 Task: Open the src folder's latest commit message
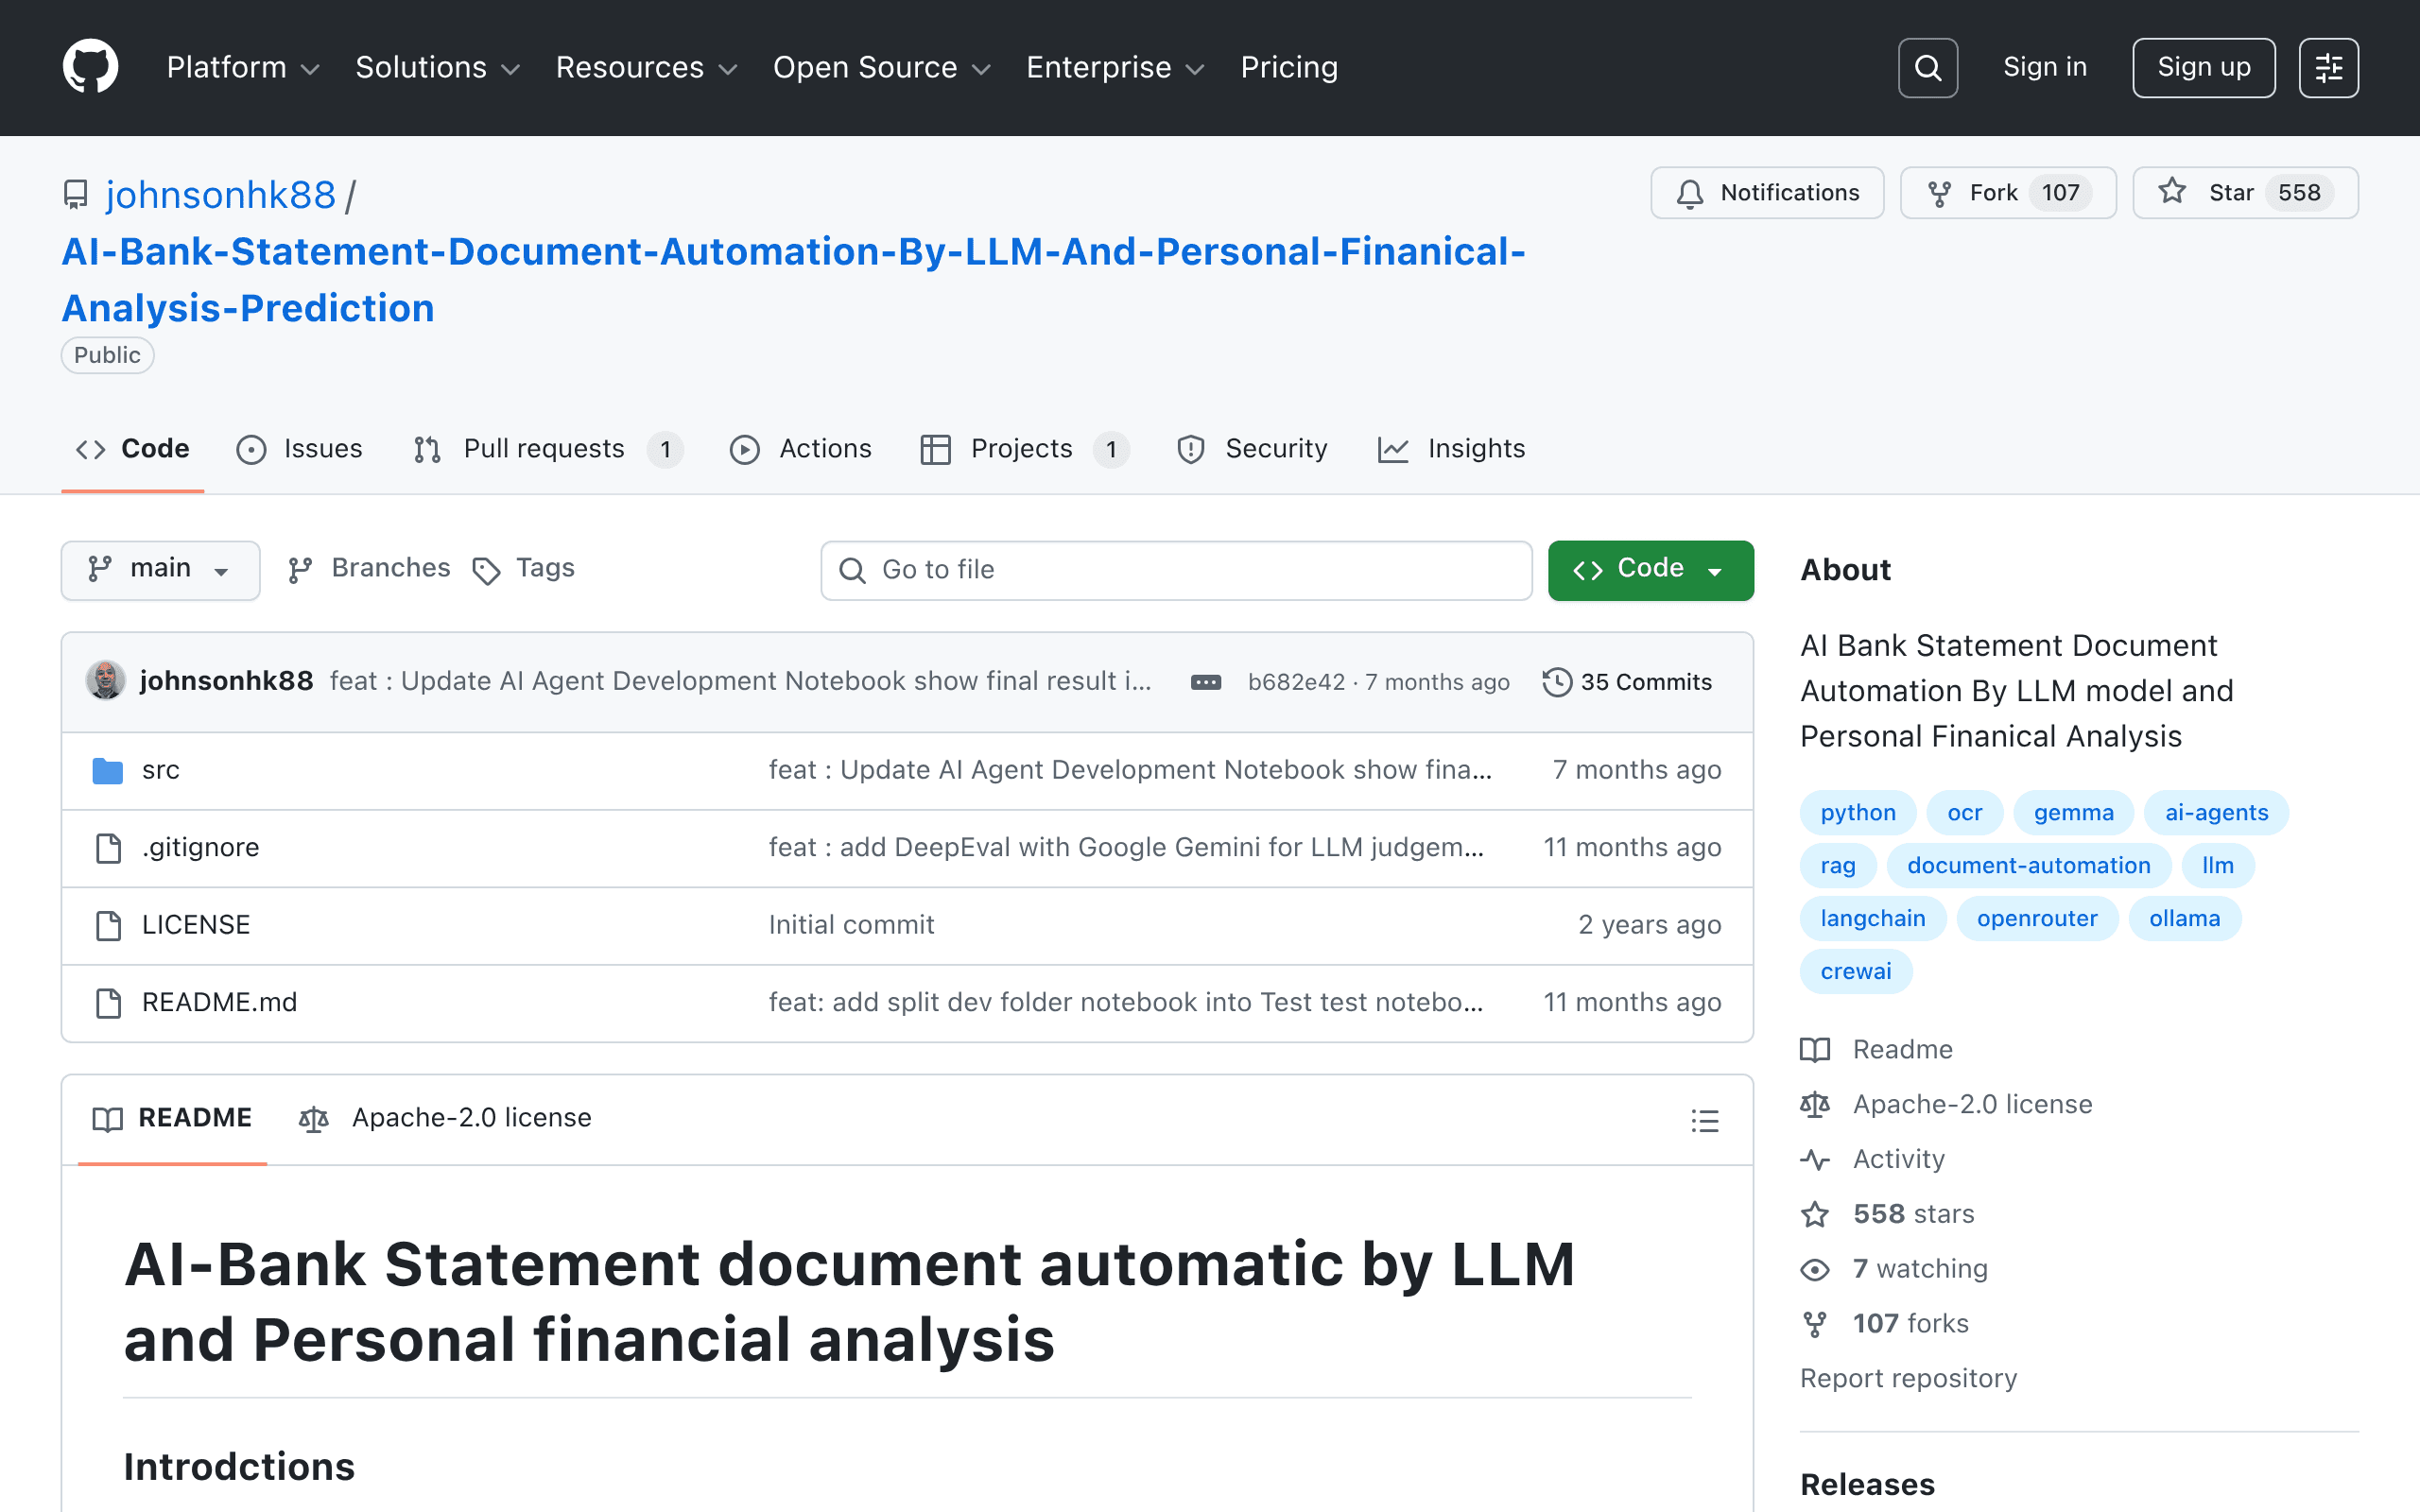(x=1130, y=770)
